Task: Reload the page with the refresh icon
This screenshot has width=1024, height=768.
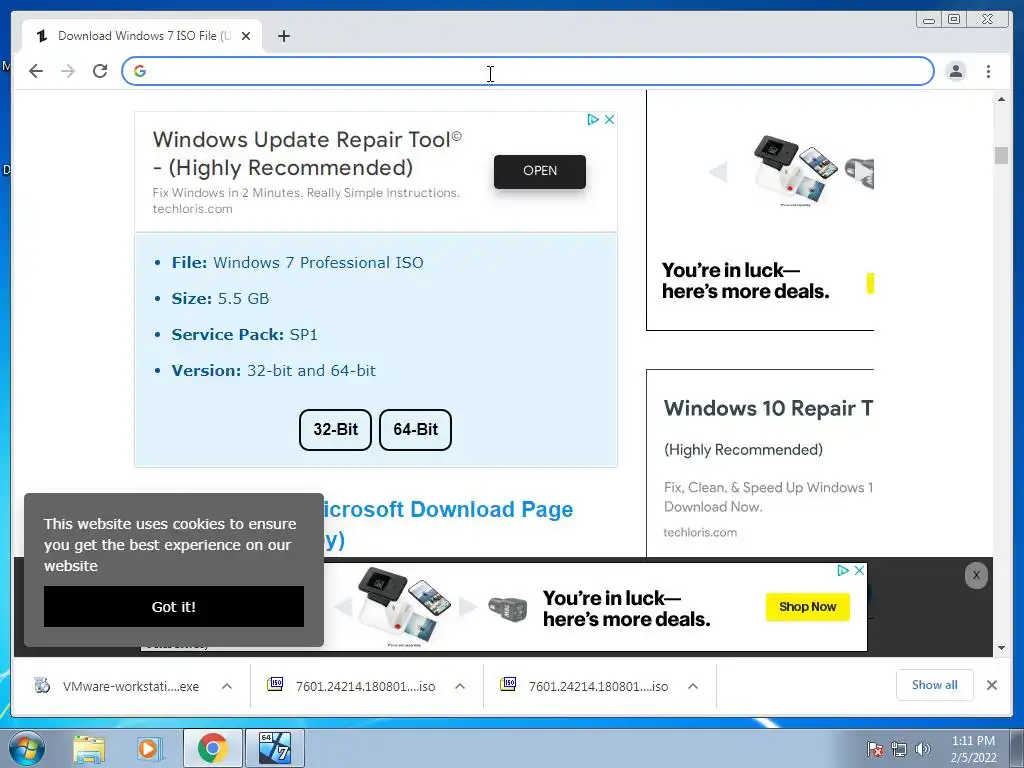Action: (100, 71)
